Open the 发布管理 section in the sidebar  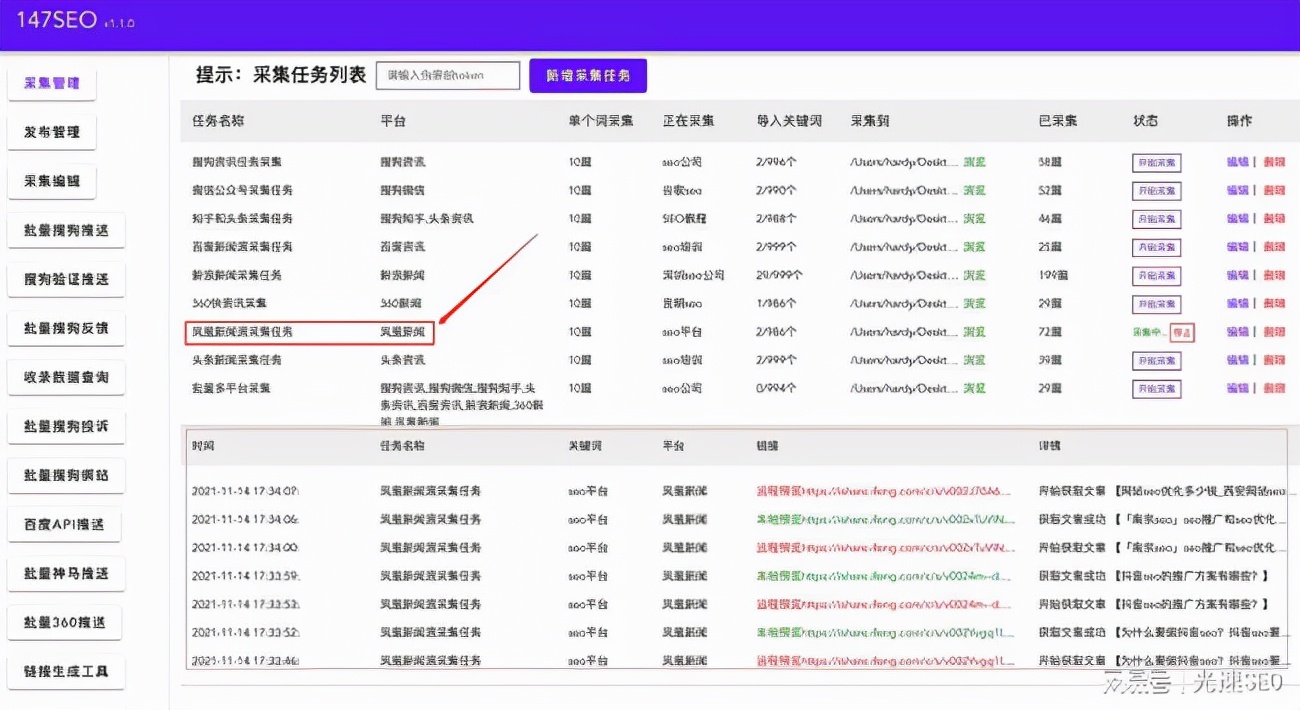point(52,132)
